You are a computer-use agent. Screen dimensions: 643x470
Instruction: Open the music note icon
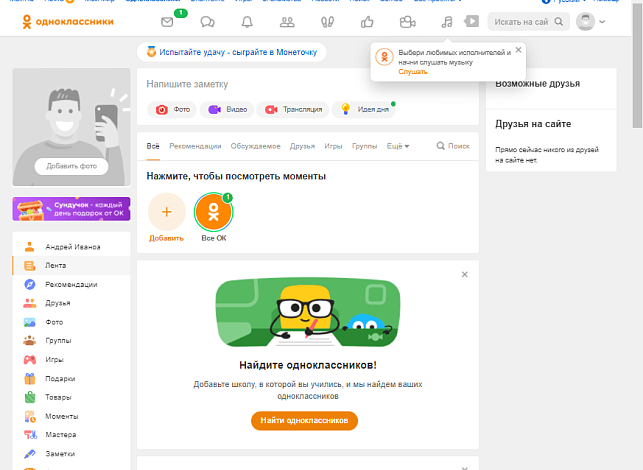pos(447,21)
